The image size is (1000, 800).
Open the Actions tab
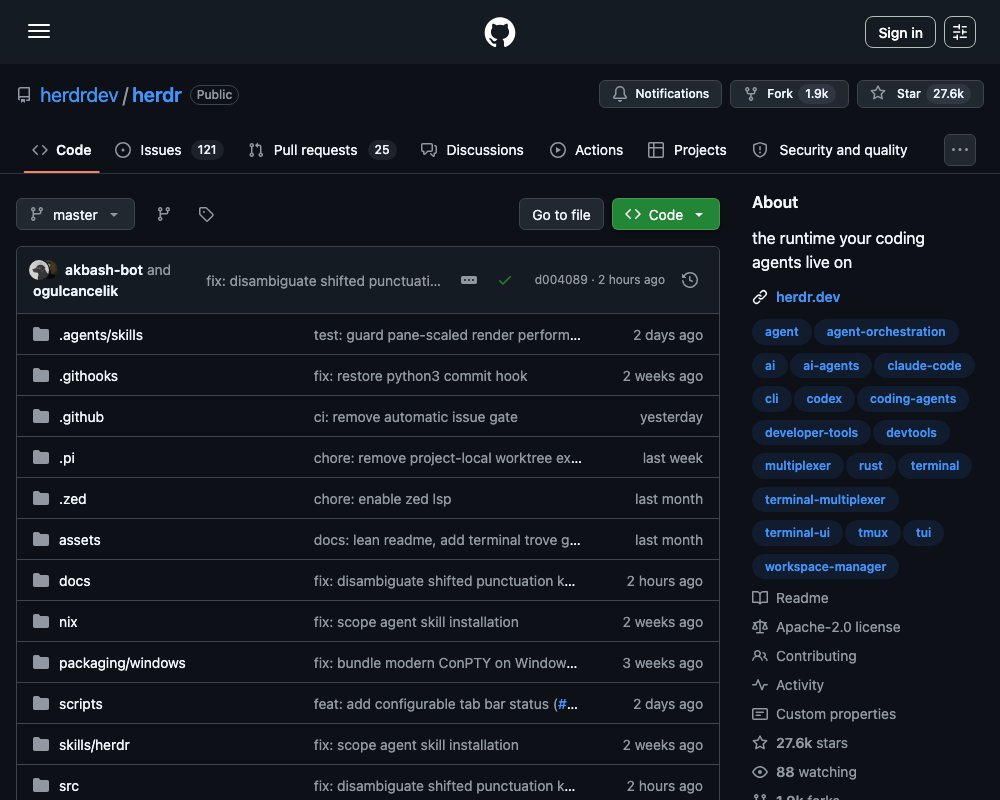click(586, 150)
